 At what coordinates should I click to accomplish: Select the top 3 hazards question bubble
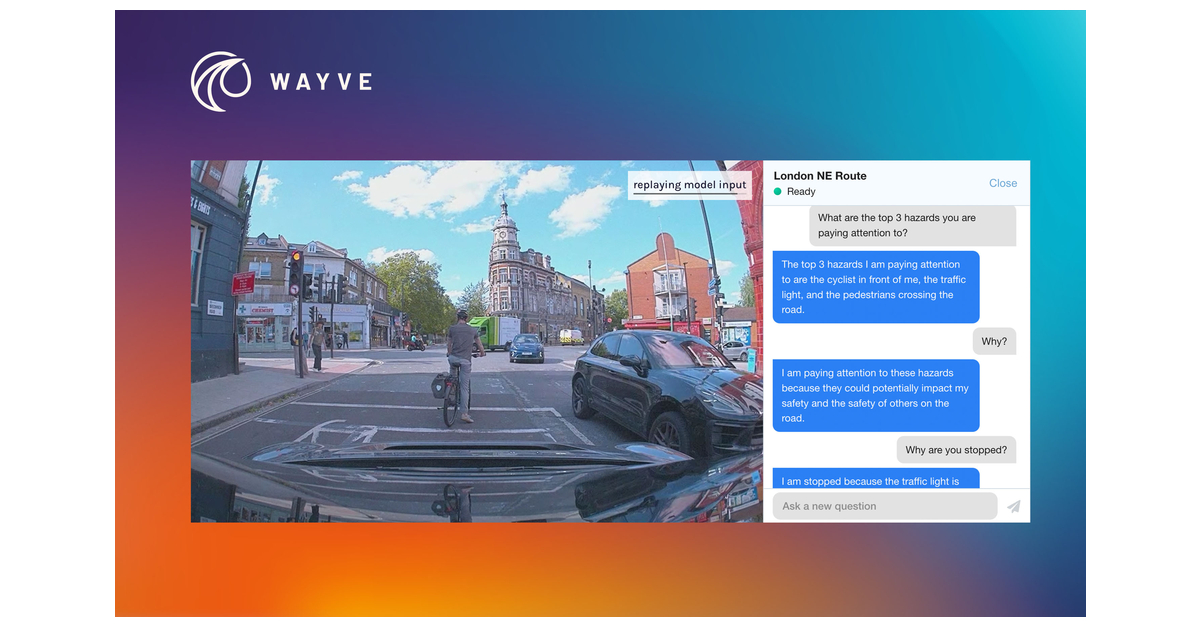click(x=912, y=226)
